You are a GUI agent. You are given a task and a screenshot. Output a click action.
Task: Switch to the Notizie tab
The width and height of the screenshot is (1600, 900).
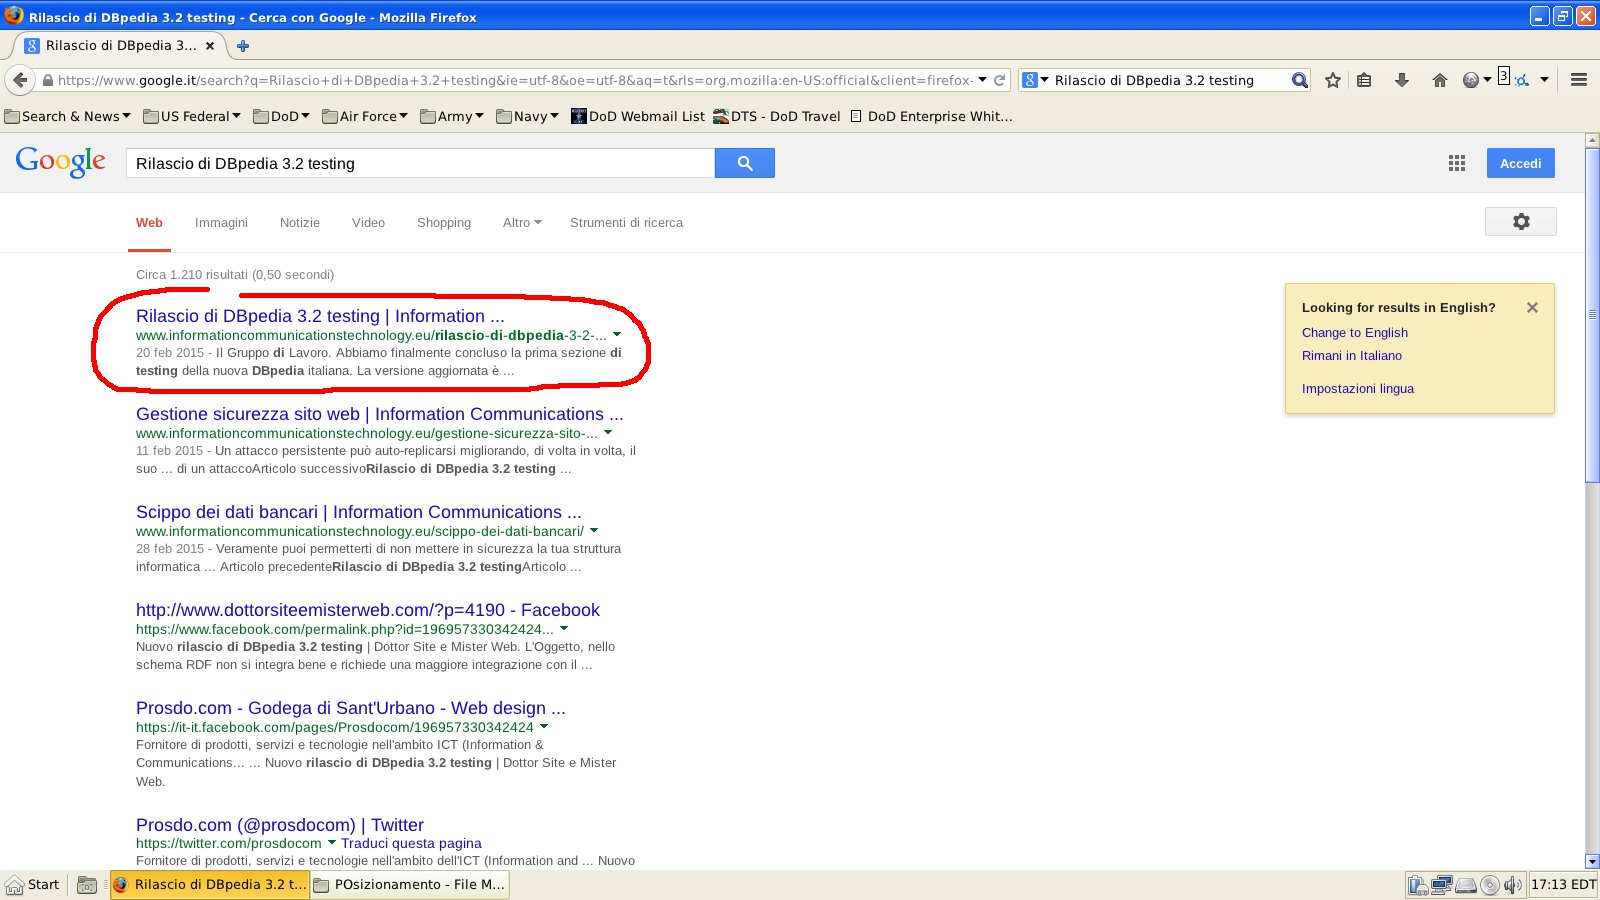tap(300, 222)
